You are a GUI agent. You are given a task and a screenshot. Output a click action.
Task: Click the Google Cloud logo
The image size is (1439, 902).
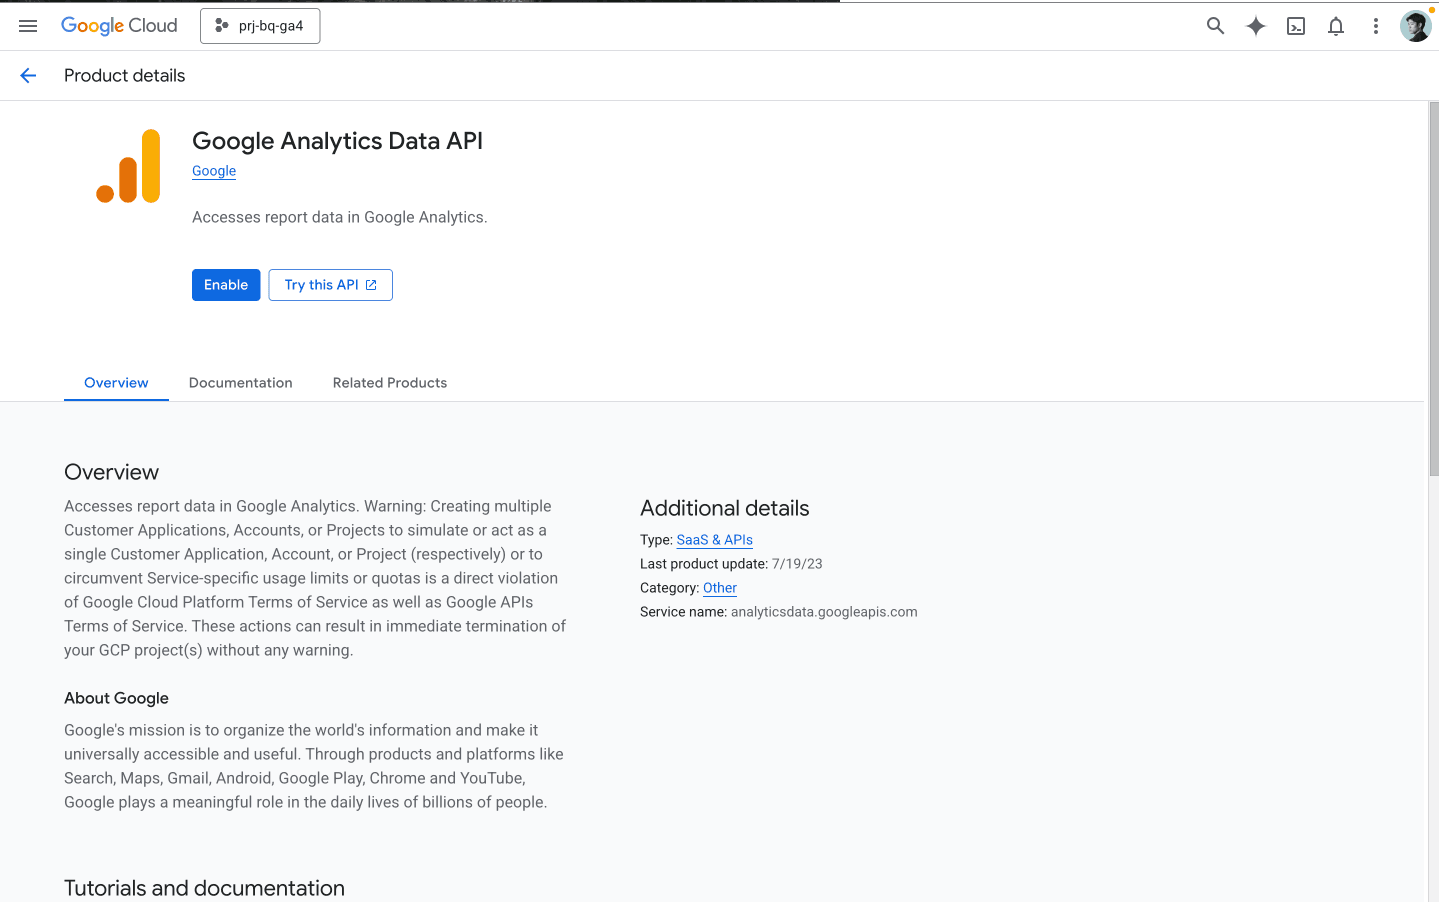[118, 25]
